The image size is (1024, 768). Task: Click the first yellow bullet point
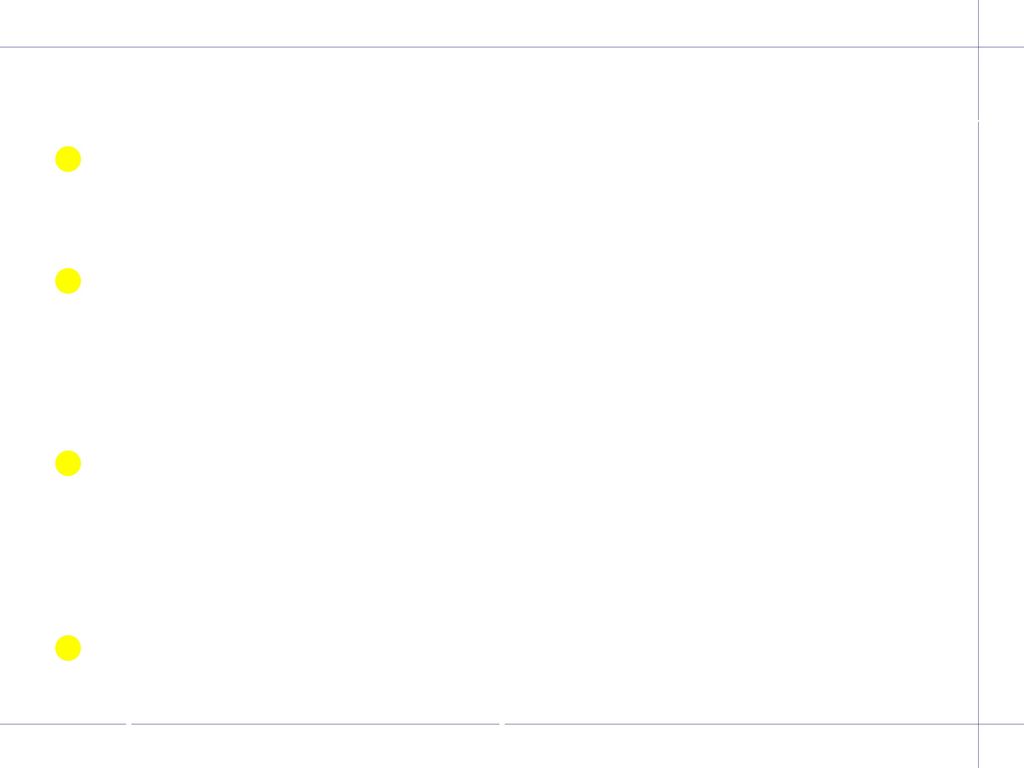[68, 159]
